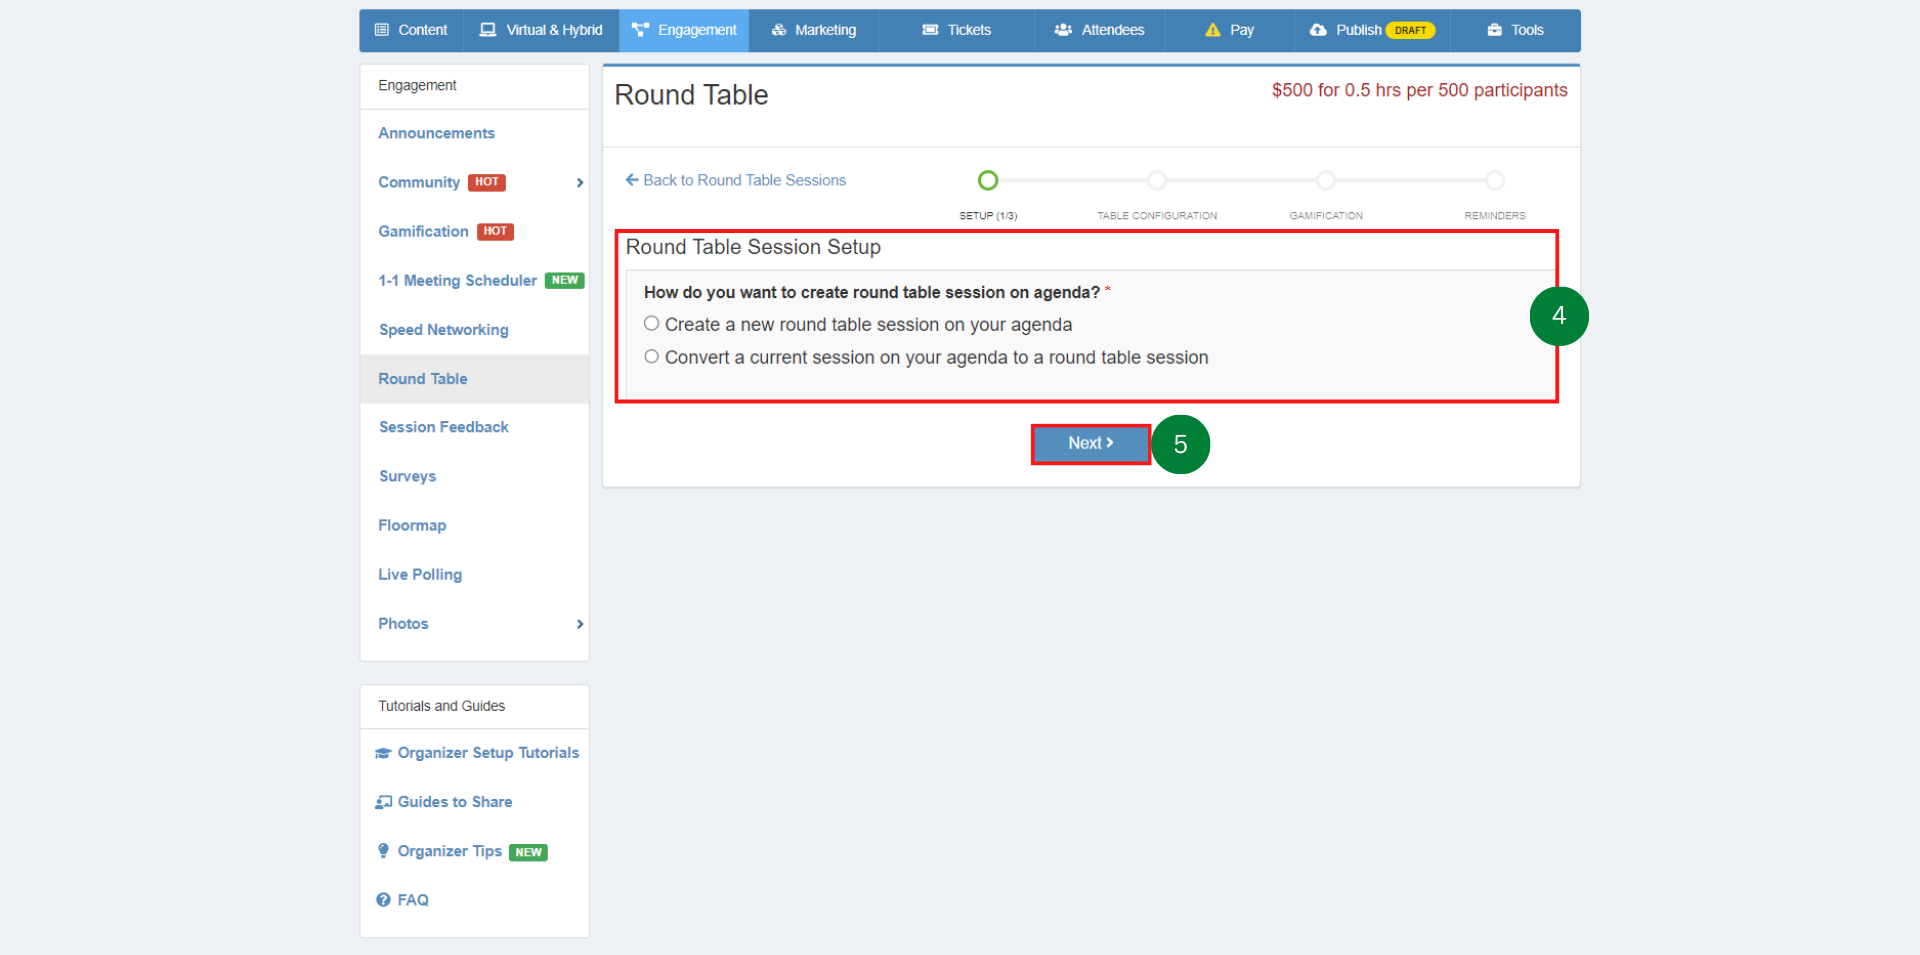Open the Engagement tab
The height and width of the screenshot is (955, 1920).
(685, 30)
